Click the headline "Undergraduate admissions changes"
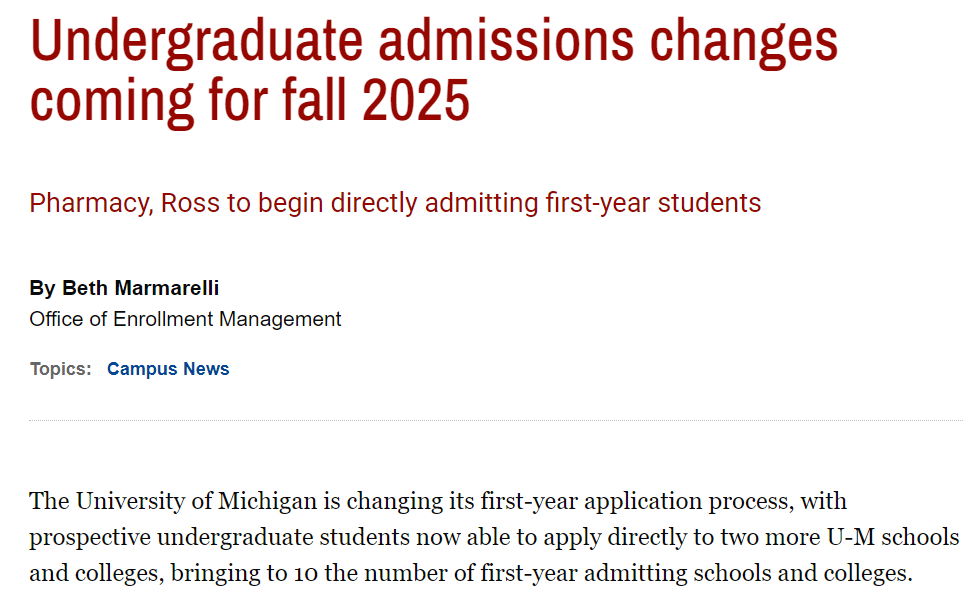 (x=434, y=41)
